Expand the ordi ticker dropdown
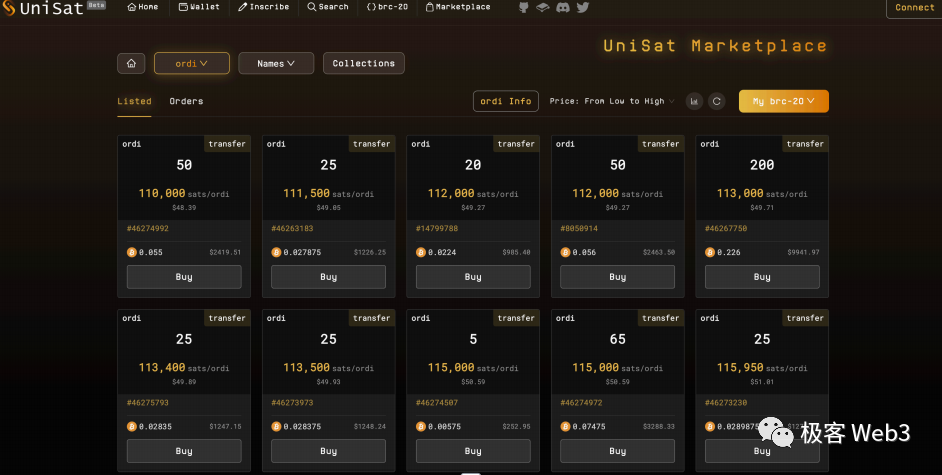 click(x=191, y=63)
